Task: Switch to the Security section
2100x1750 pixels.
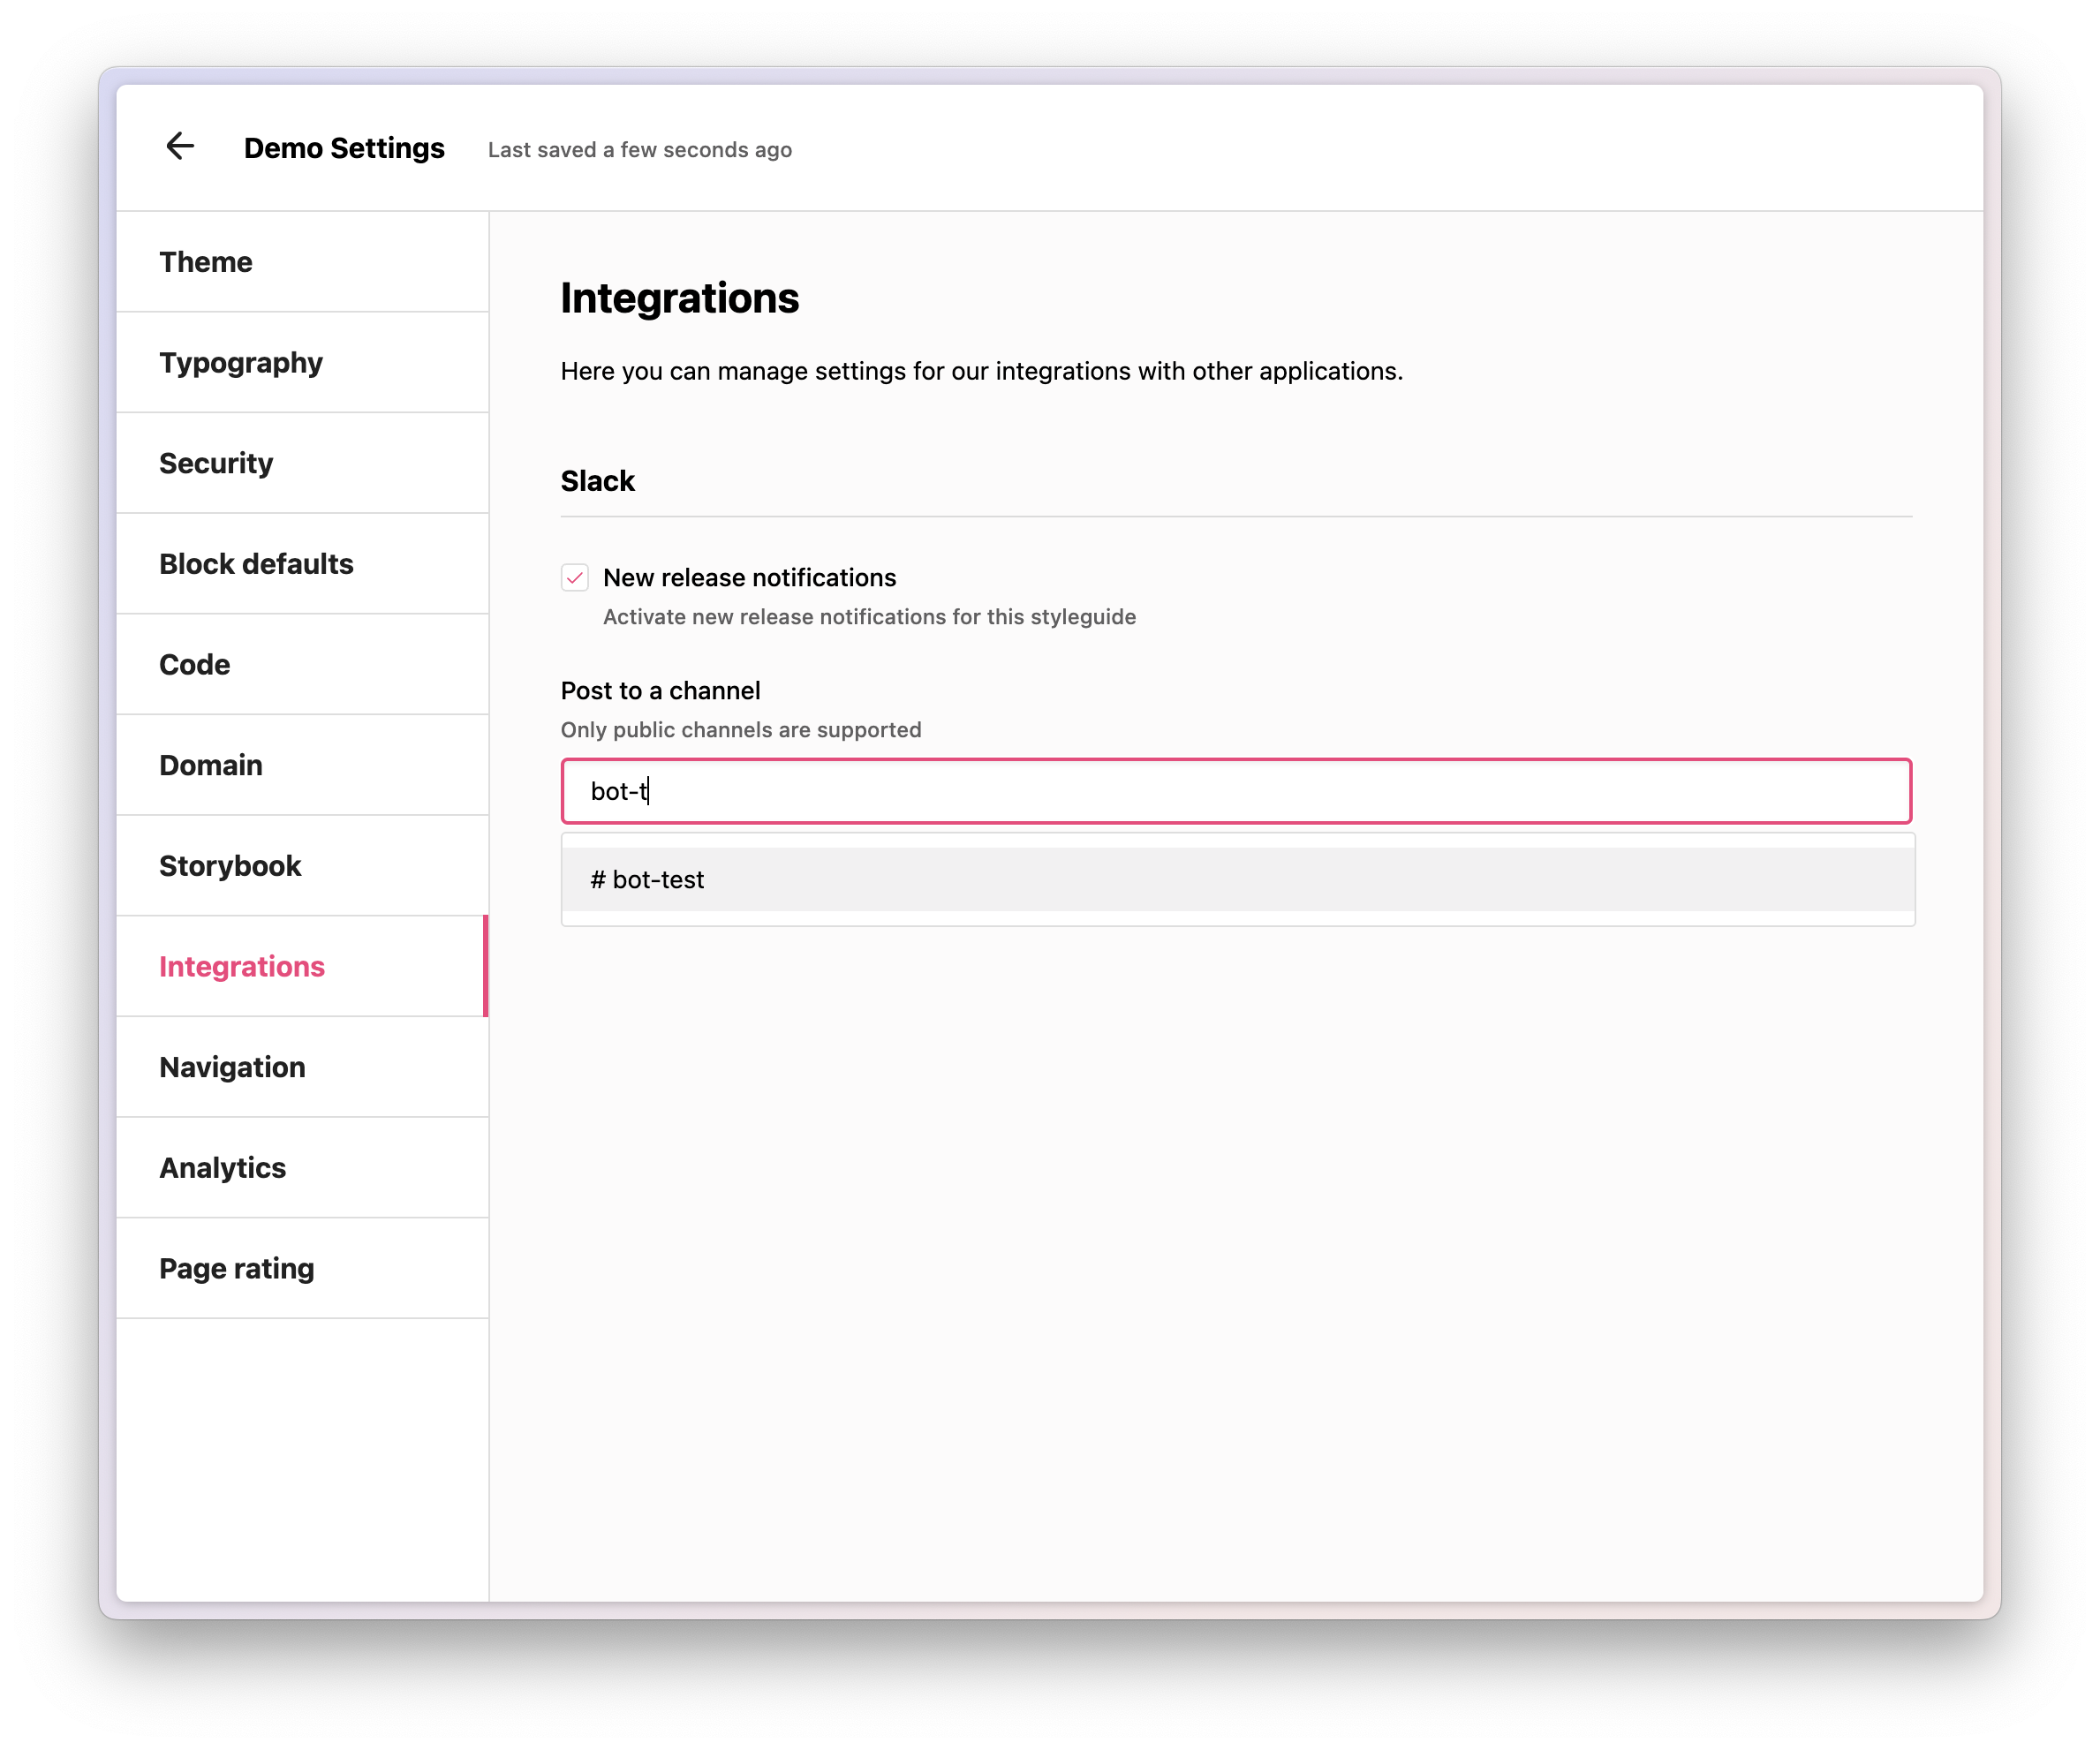Action: pos(302,463)
